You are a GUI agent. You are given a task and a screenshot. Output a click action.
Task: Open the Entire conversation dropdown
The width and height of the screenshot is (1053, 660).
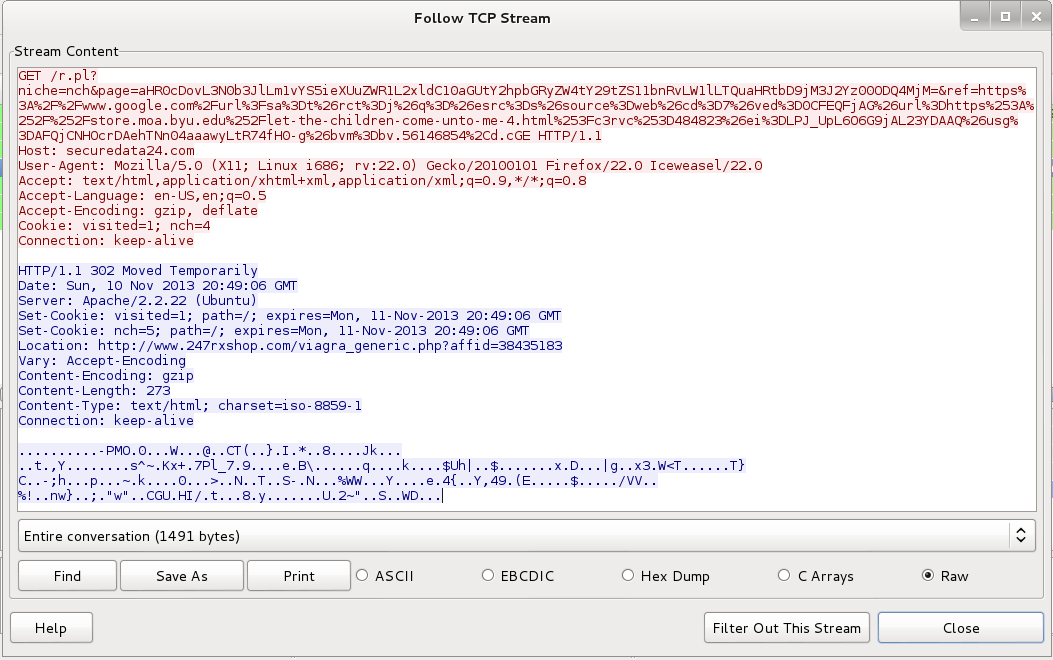[x=526, y=536]
